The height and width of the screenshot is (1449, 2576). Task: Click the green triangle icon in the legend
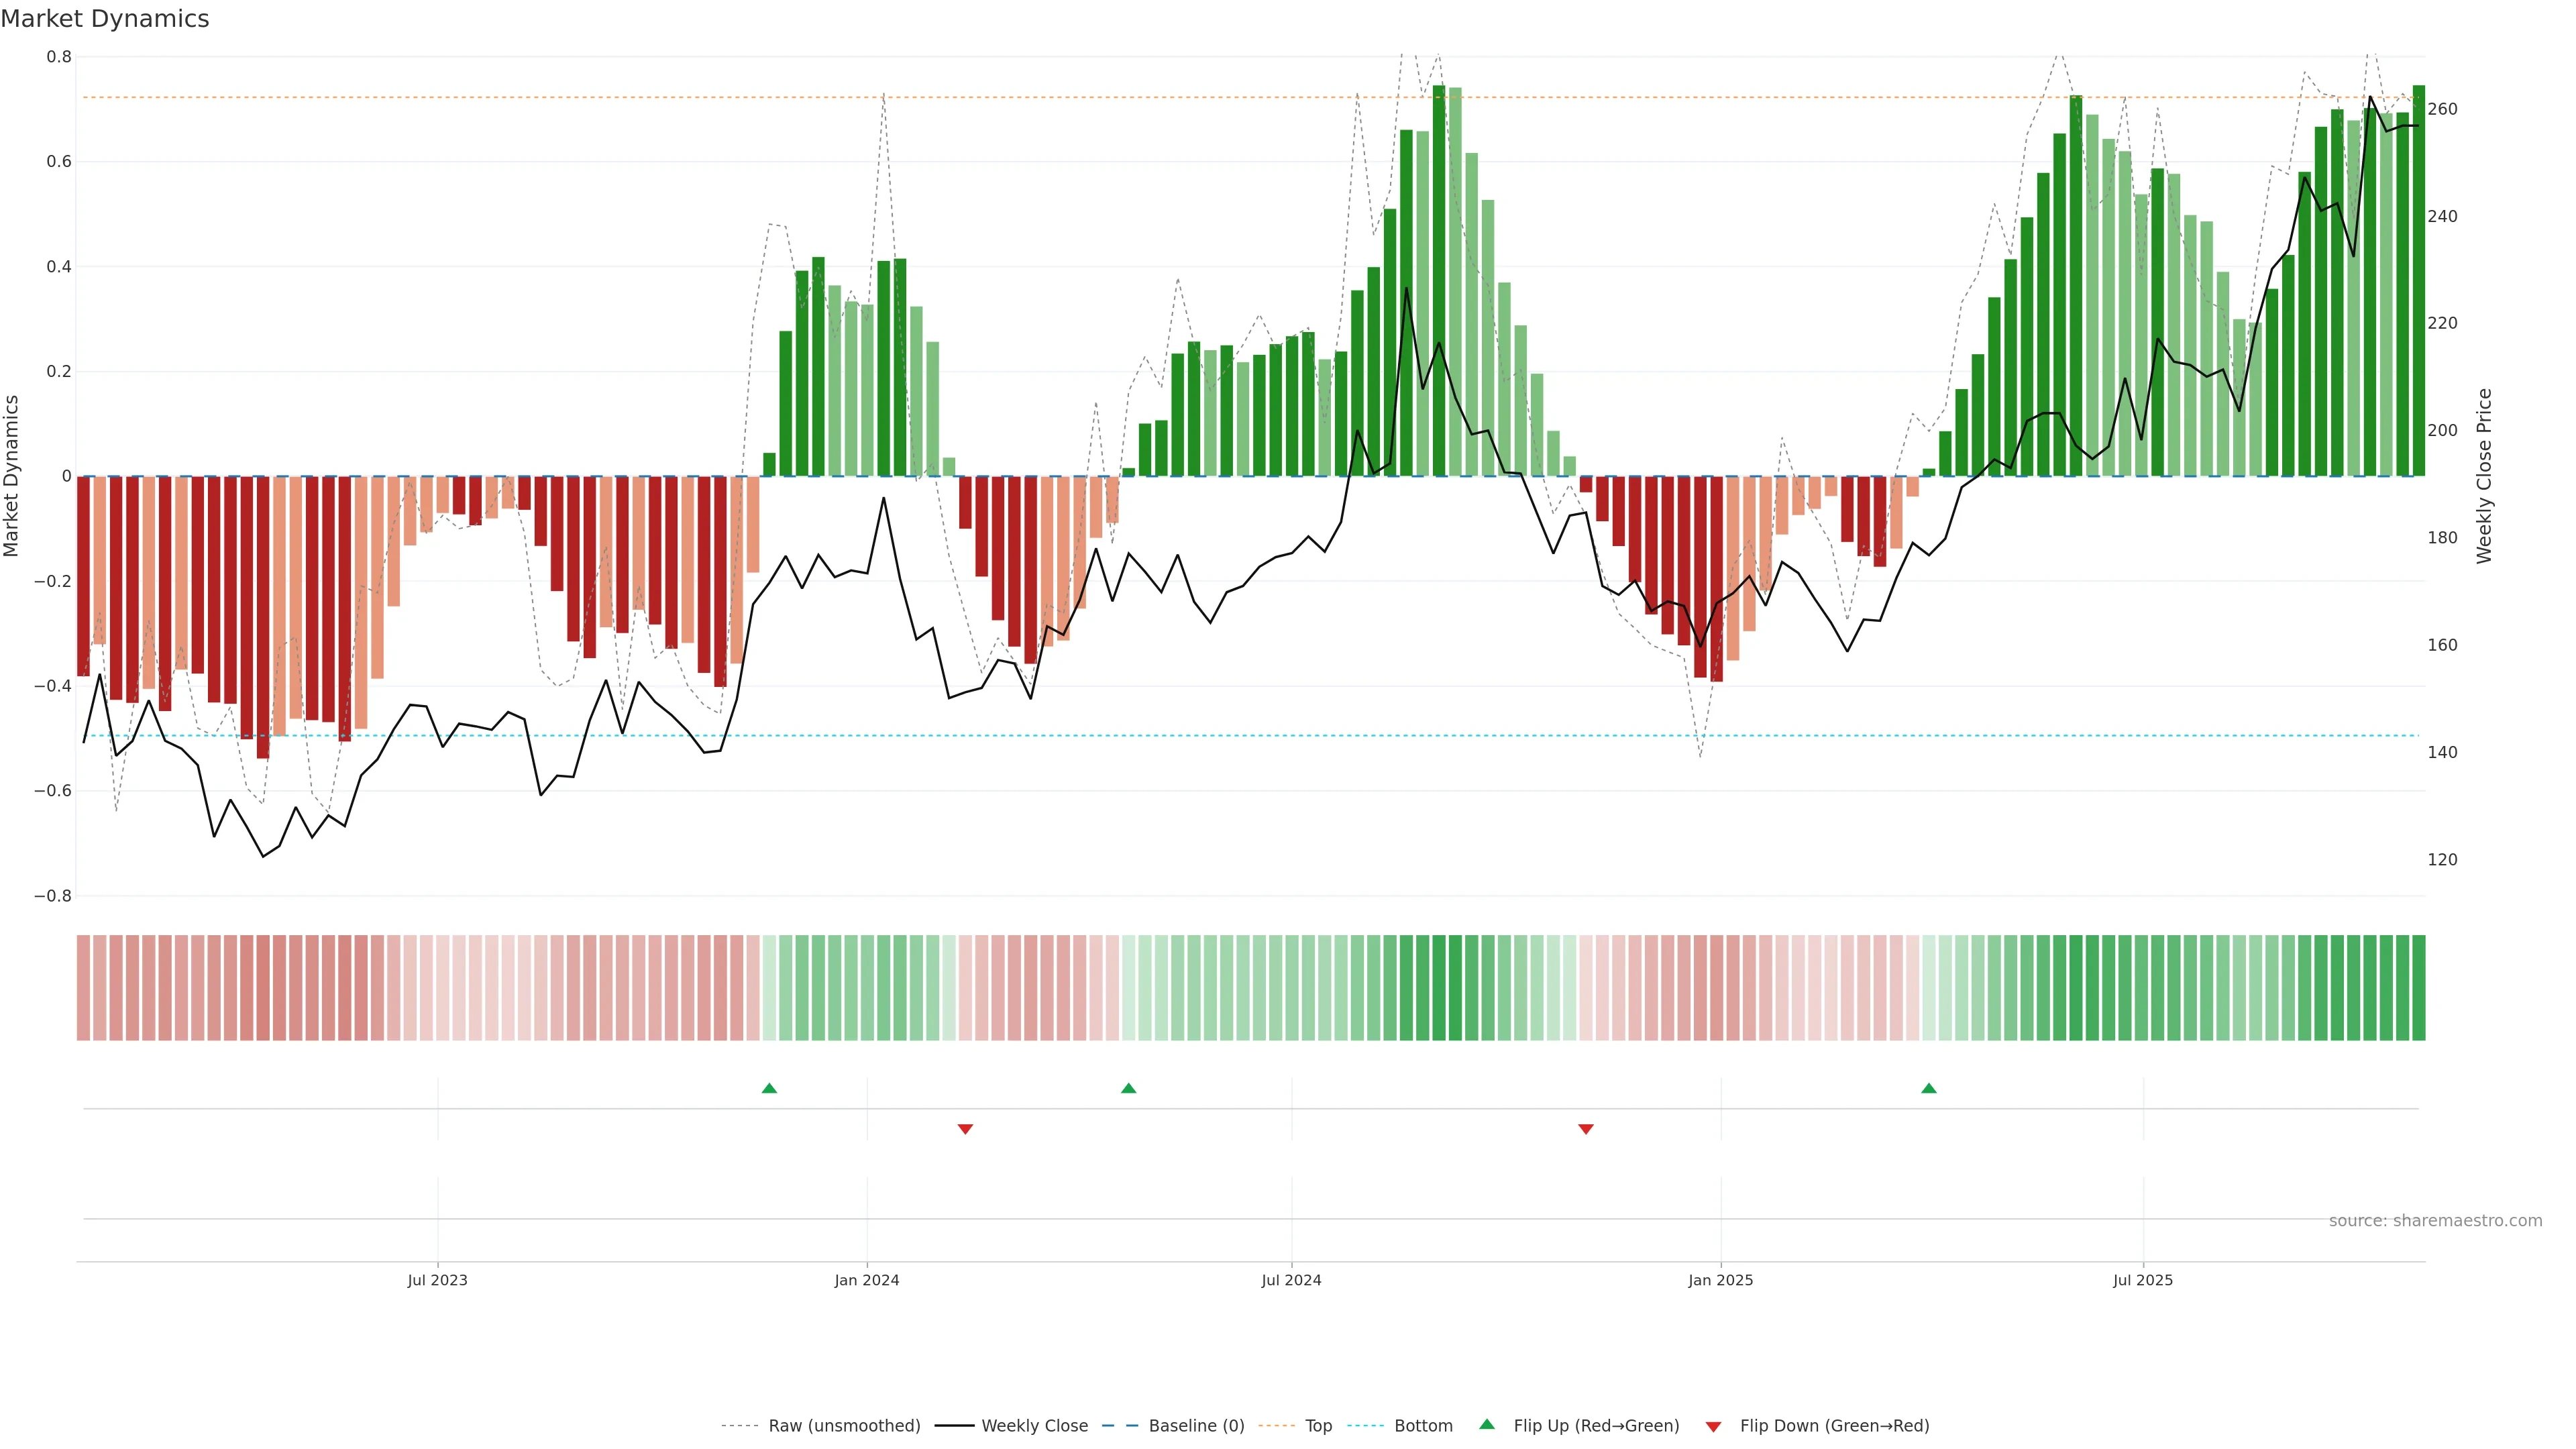pos(1487,1424)
